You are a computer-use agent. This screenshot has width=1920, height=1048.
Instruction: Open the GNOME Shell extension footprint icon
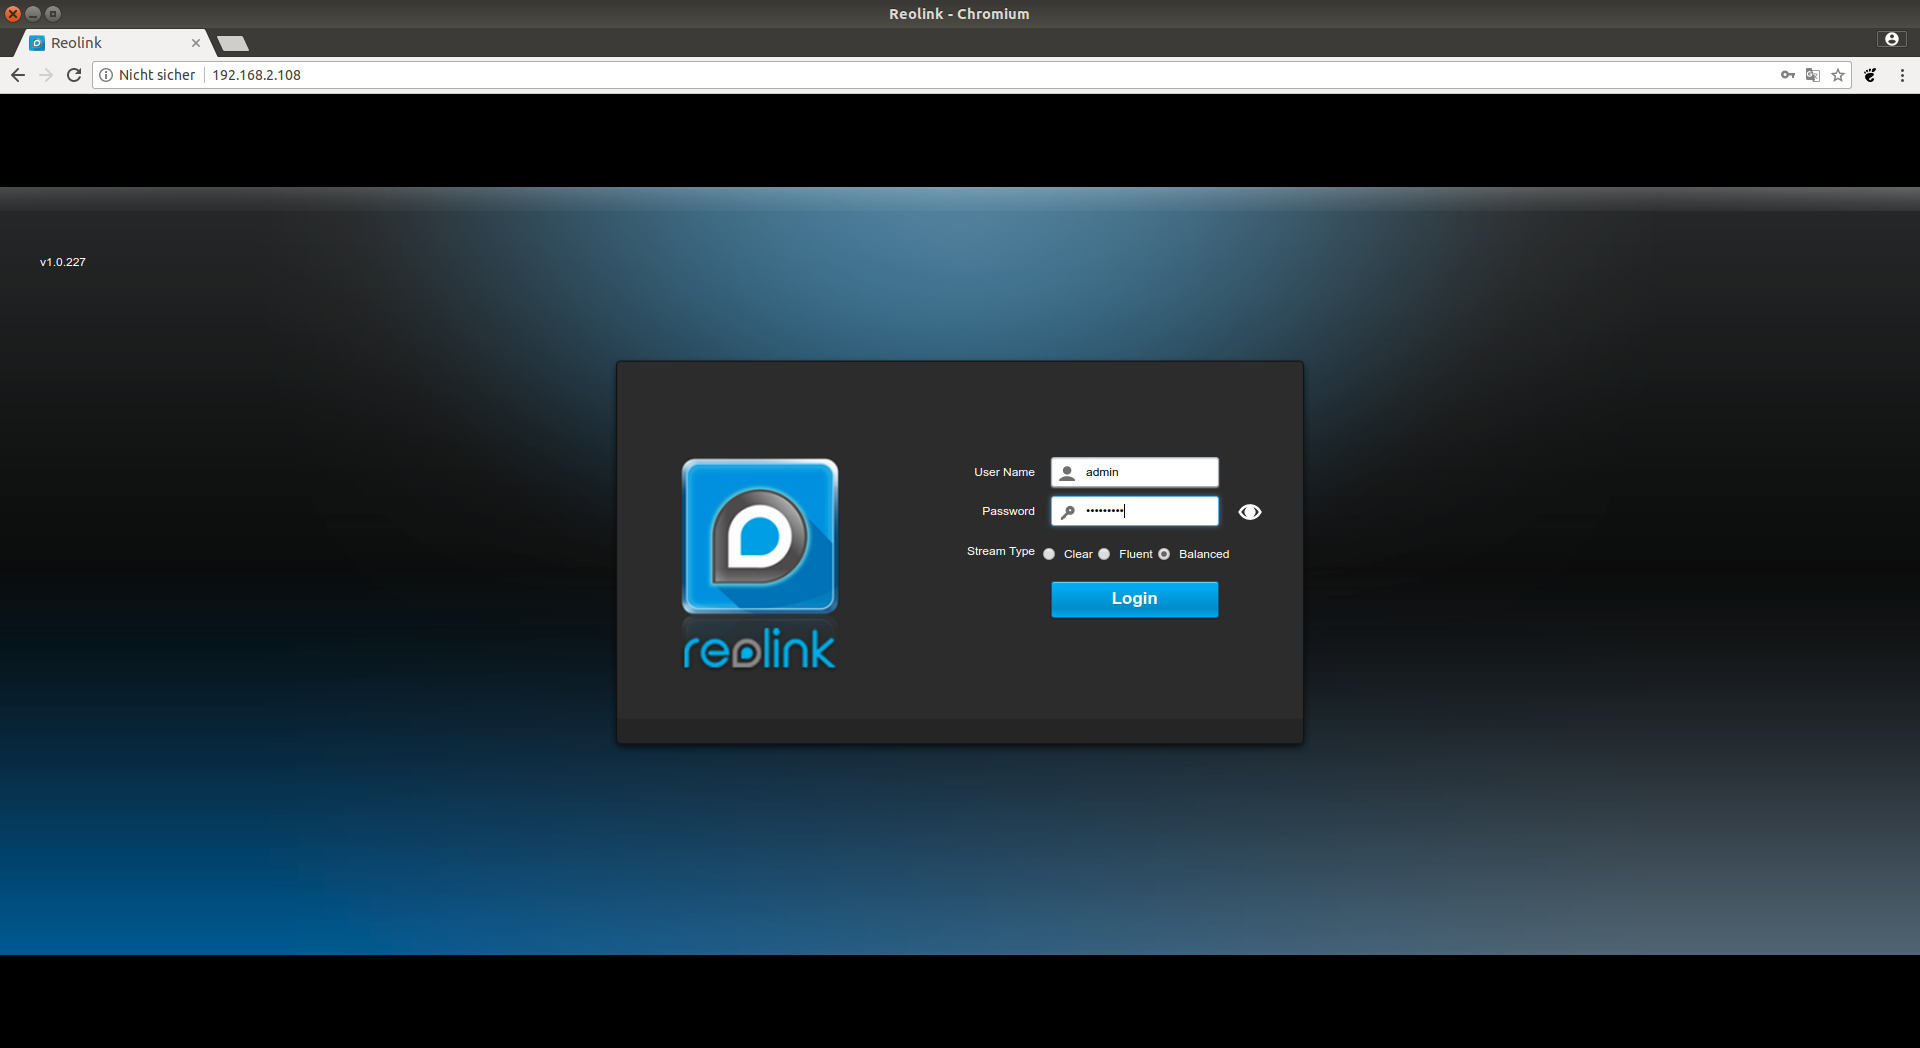tap(1870, 75)
